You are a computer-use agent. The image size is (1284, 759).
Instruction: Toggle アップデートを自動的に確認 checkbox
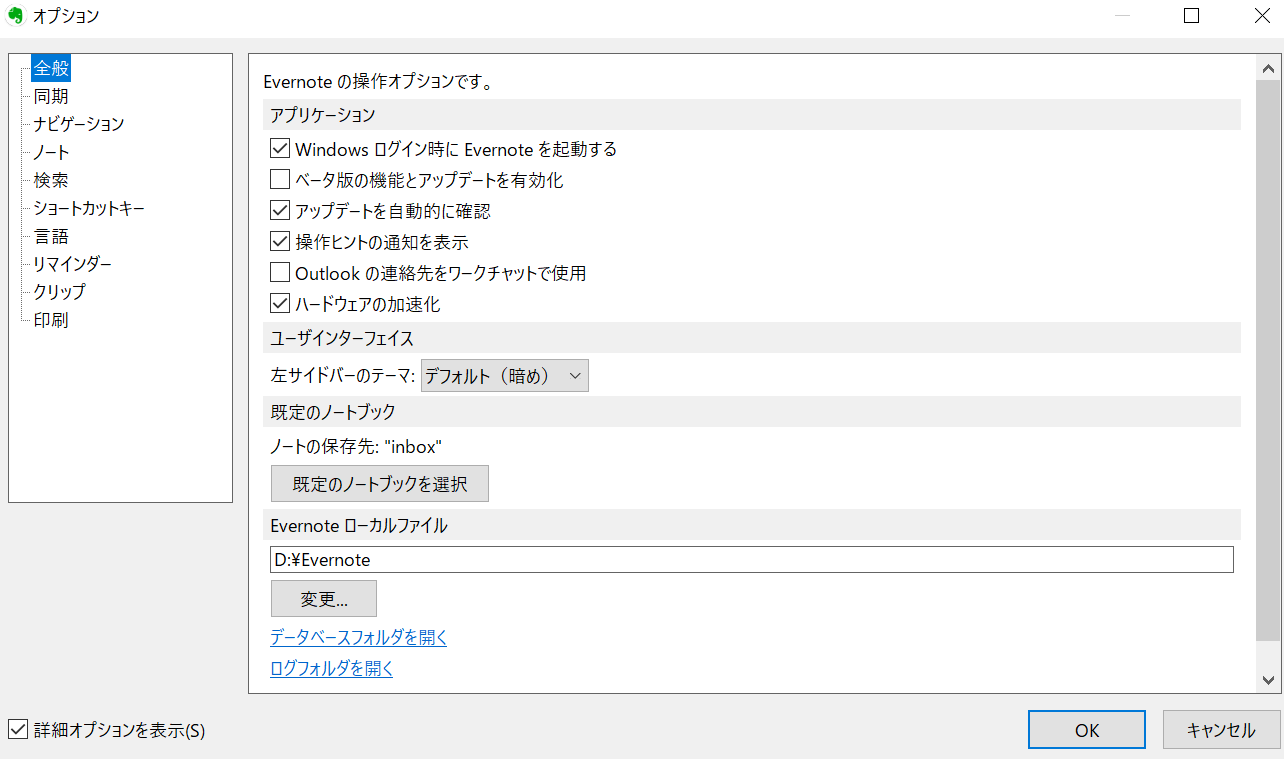280,212
